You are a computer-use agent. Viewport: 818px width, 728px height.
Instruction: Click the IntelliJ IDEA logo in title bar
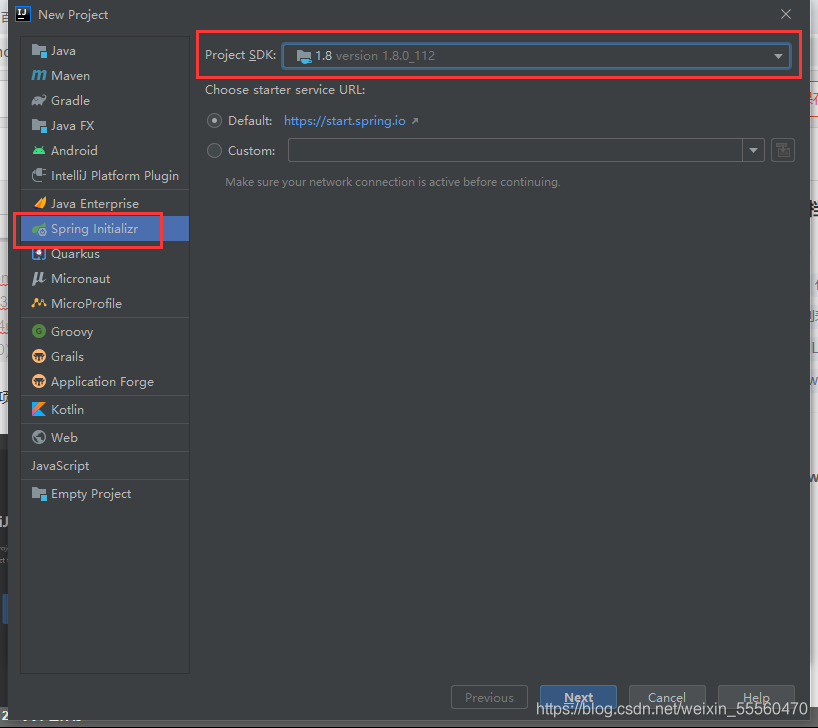tap(23, 14)
